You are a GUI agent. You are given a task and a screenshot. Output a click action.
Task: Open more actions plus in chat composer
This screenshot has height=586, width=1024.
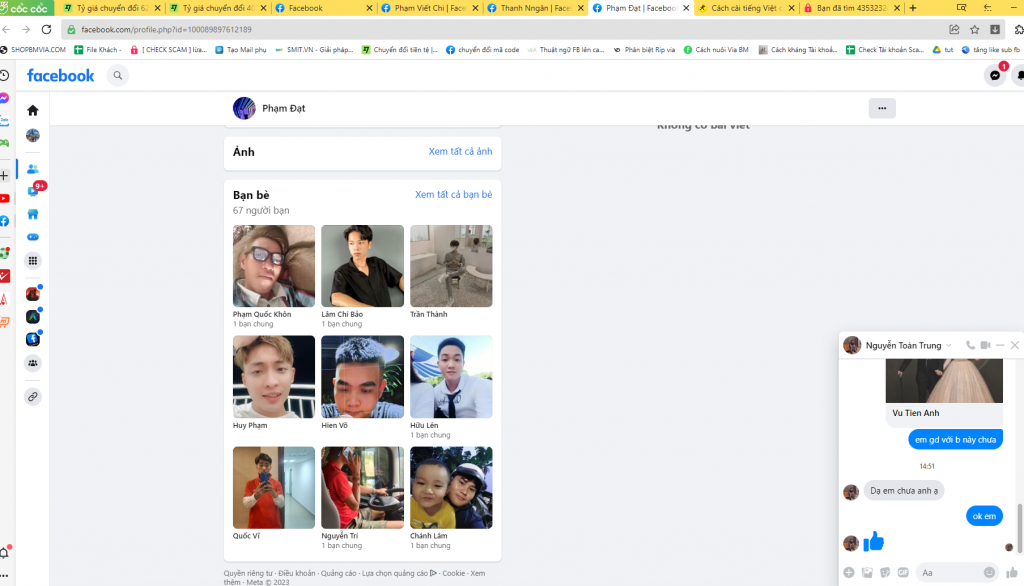click(x=849, y=572)
